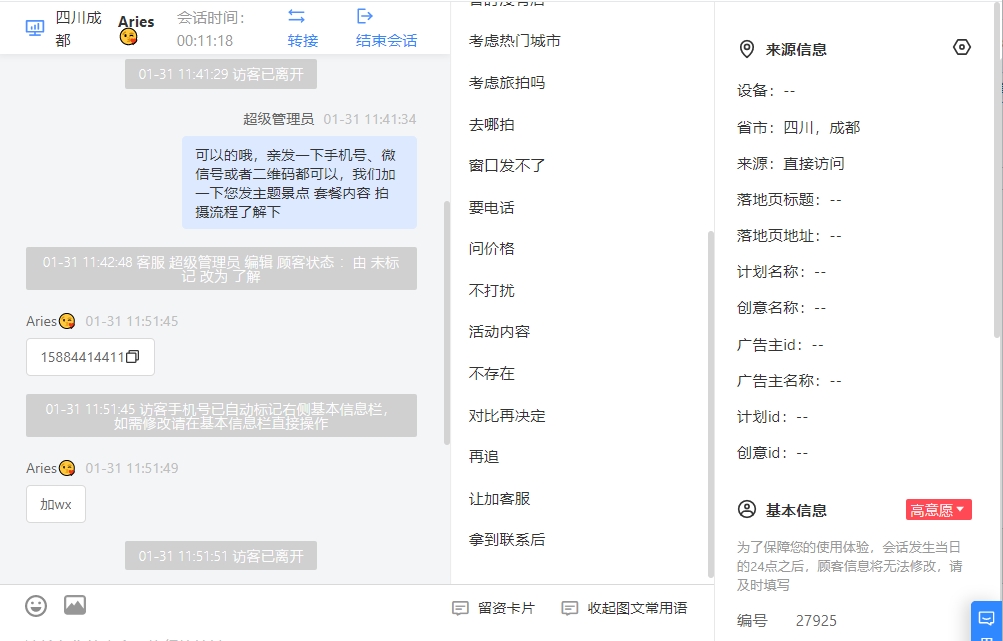Click the 访客手机号已自动标记 system notice

(x=221, y=416)
